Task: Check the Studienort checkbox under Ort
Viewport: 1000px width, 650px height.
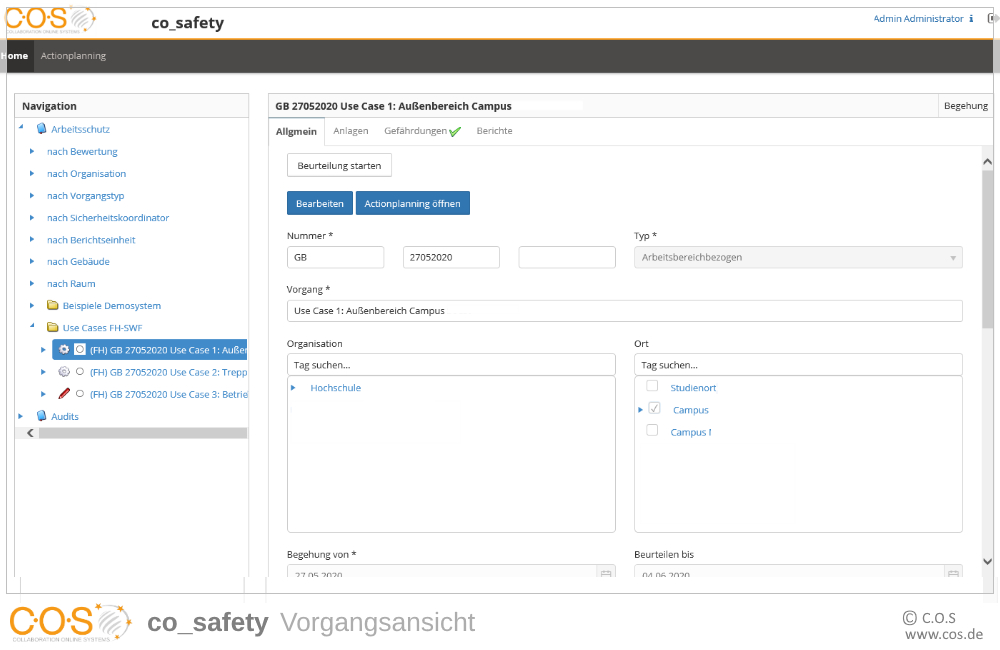Action: 653,387
